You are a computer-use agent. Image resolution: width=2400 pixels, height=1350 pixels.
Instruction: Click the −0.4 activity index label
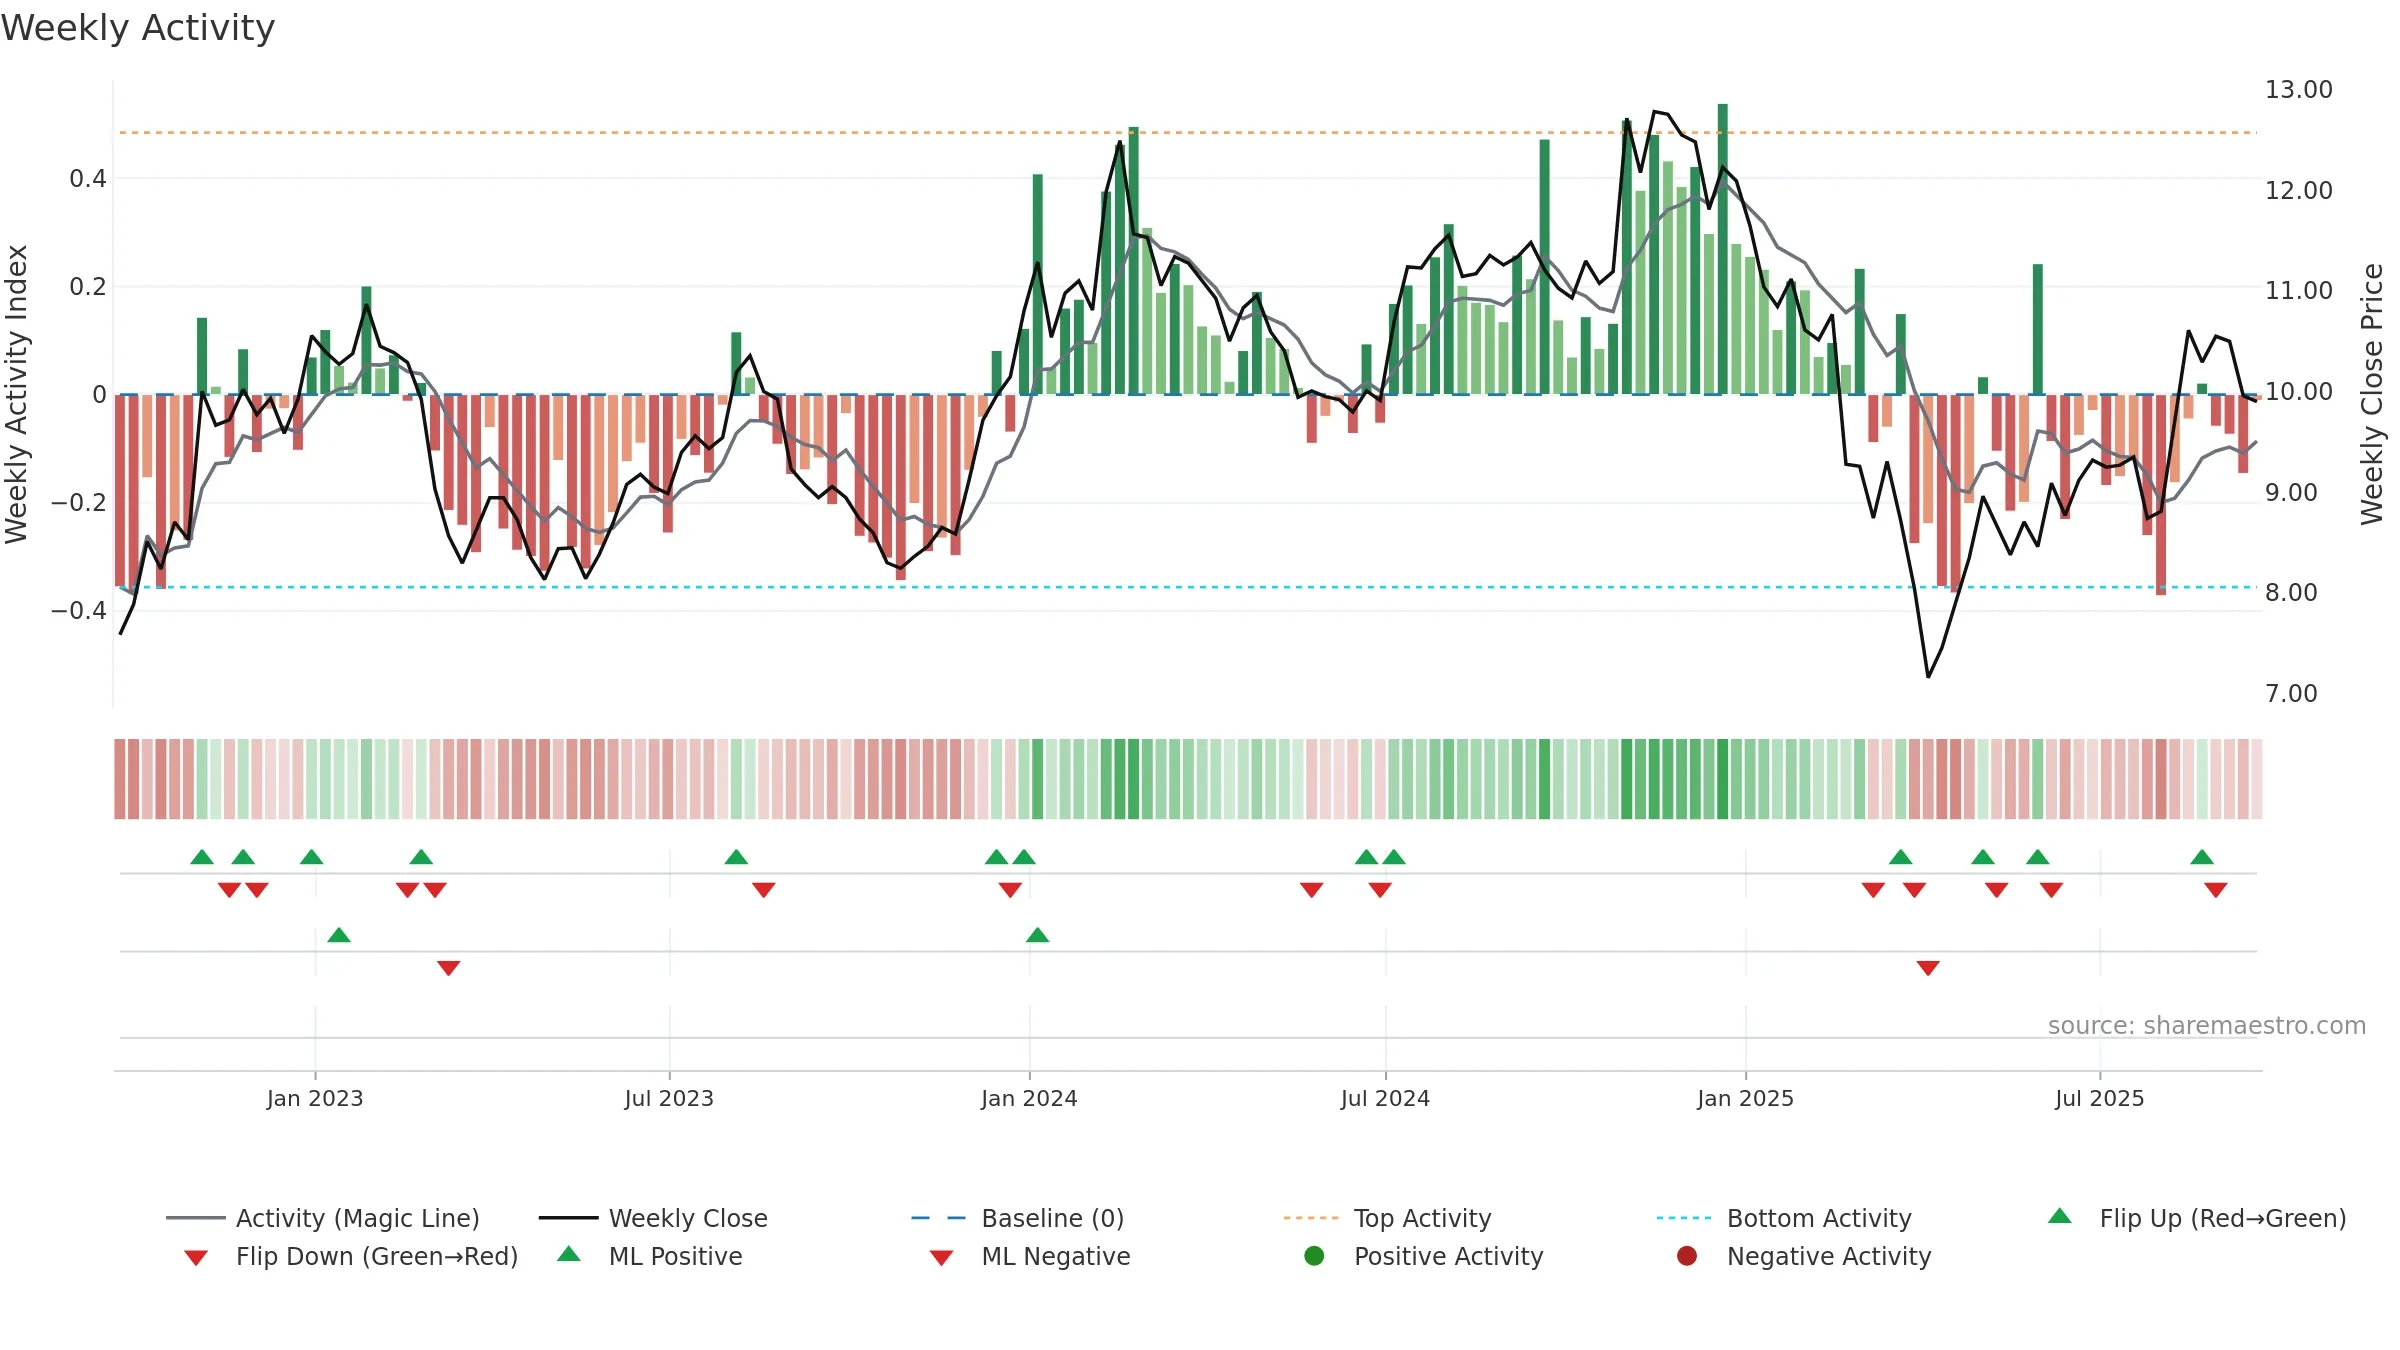click(79, 610)
